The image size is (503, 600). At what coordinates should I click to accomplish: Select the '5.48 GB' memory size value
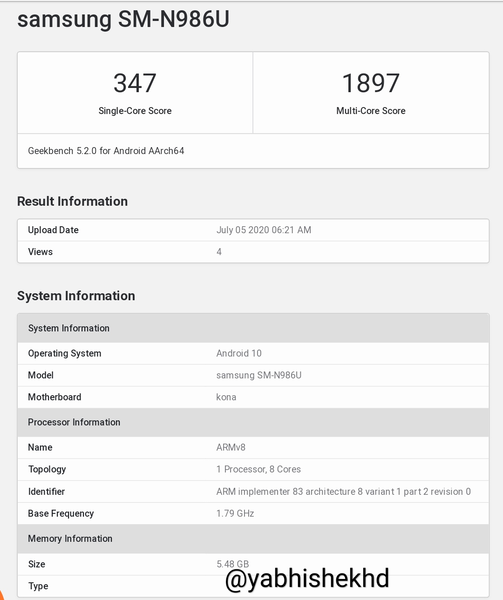coord(233,564)
